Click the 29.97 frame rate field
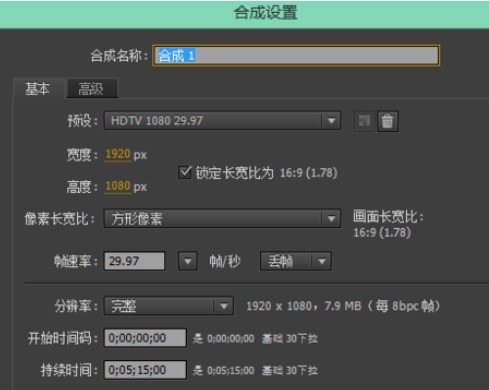Screen dimensions: 489x390 click(134, 261)
